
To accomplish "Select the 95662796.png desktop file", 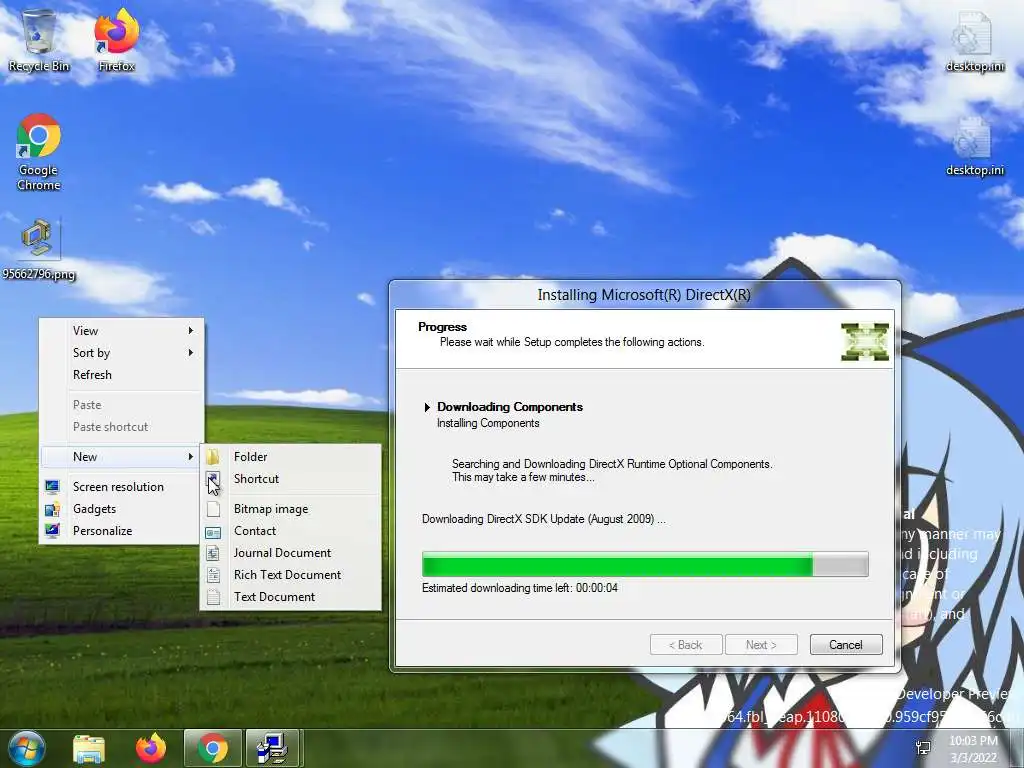I will point(39,249).
